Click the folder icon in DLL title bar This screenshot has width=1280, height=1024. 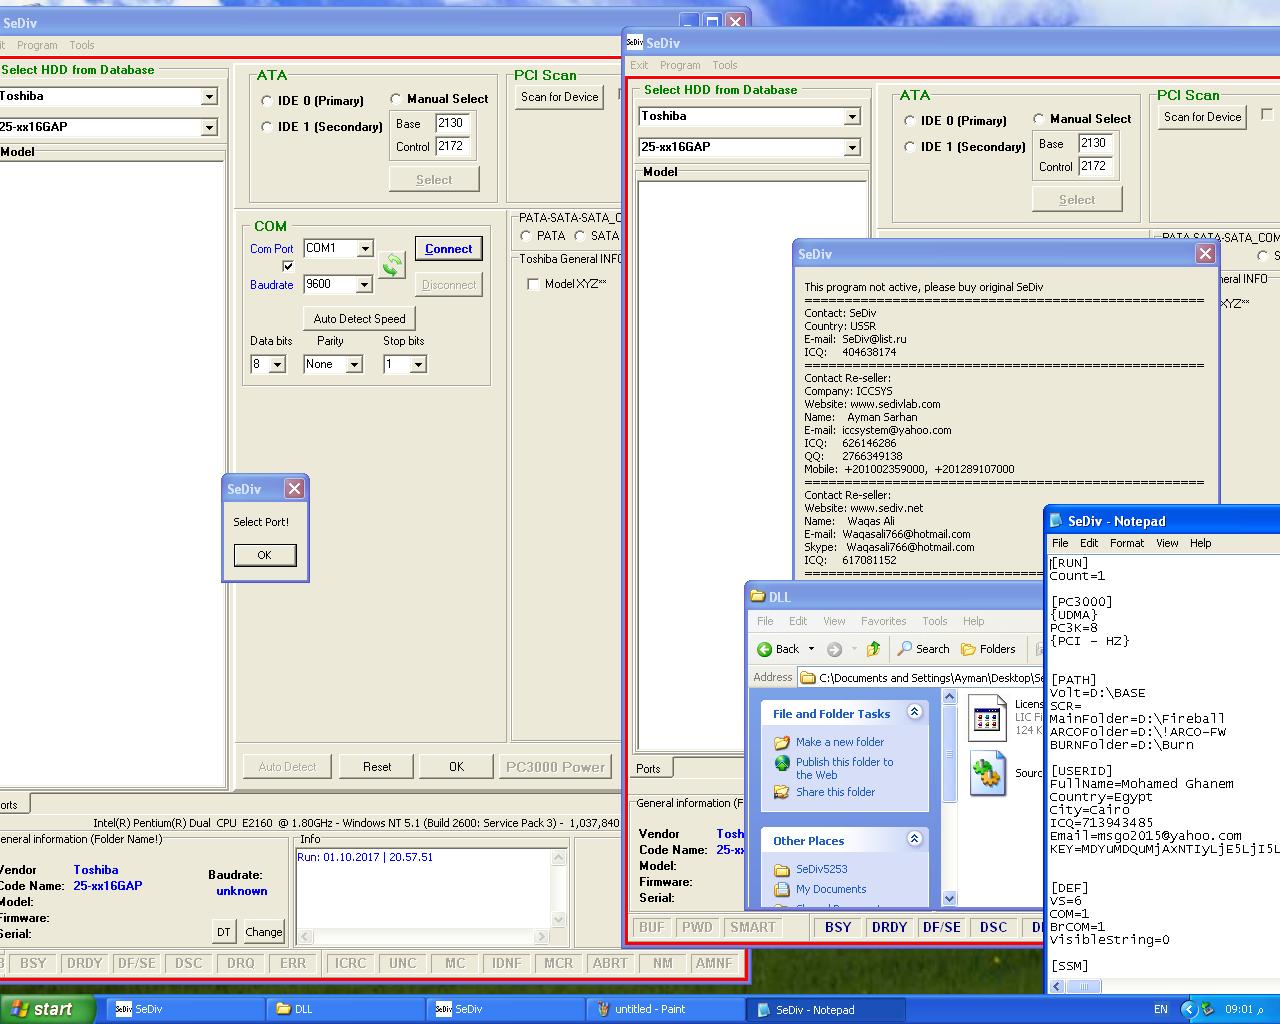click(757, 597)
